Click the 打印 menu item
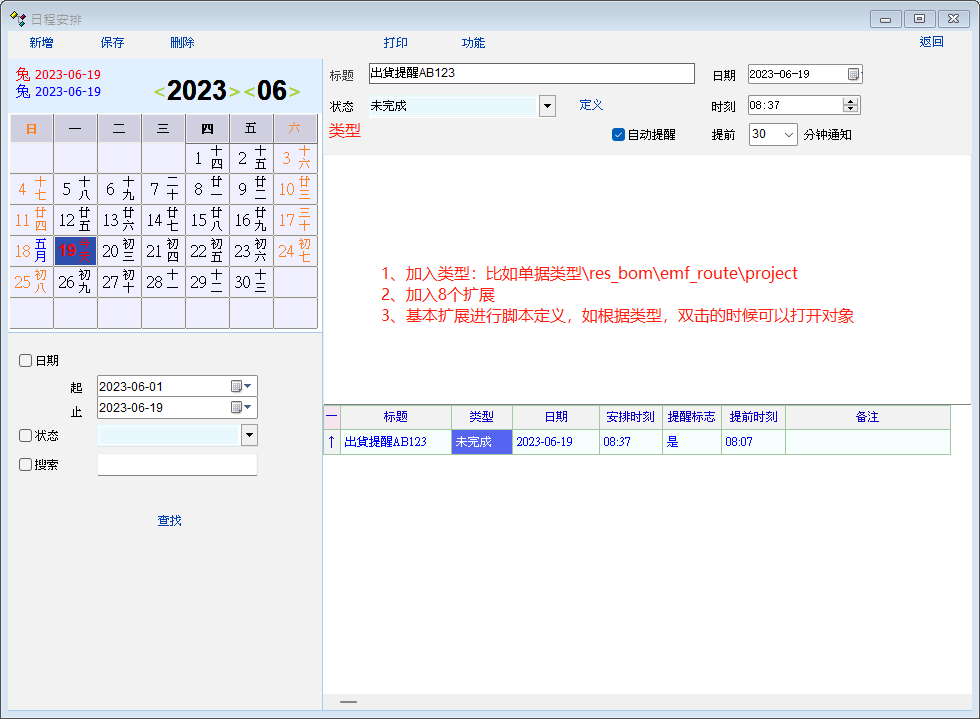The height and width of the screenshot is (719, 980). (396, 43)
